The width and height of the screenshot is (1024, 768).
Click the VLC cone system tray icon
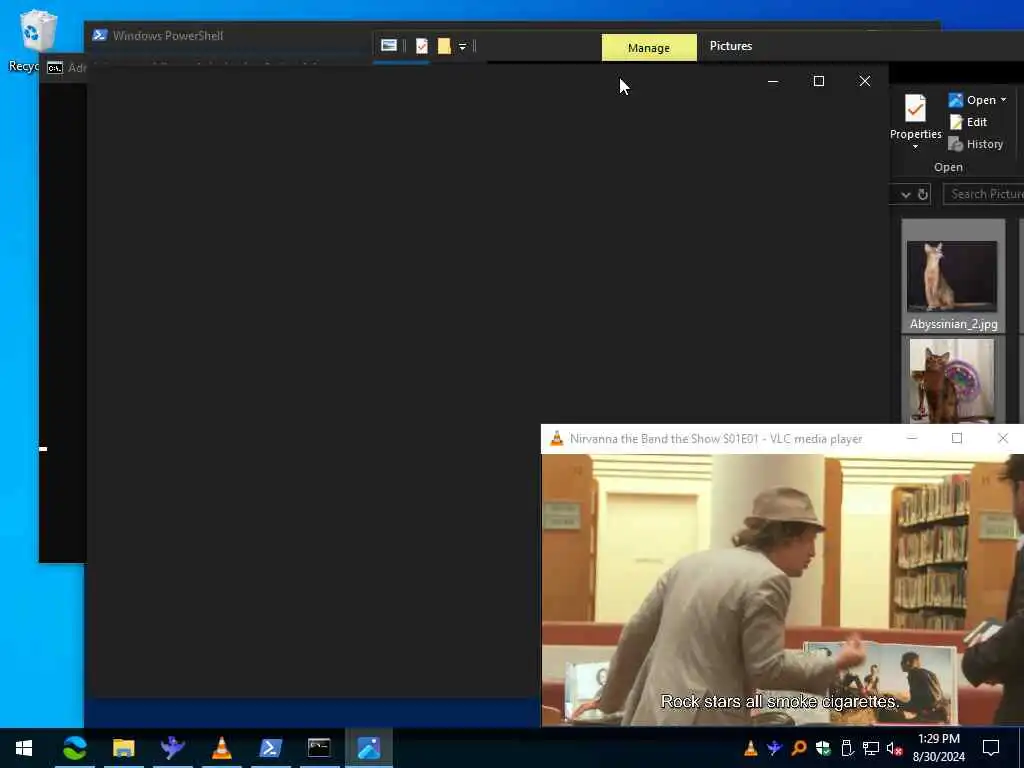[750, 748]
